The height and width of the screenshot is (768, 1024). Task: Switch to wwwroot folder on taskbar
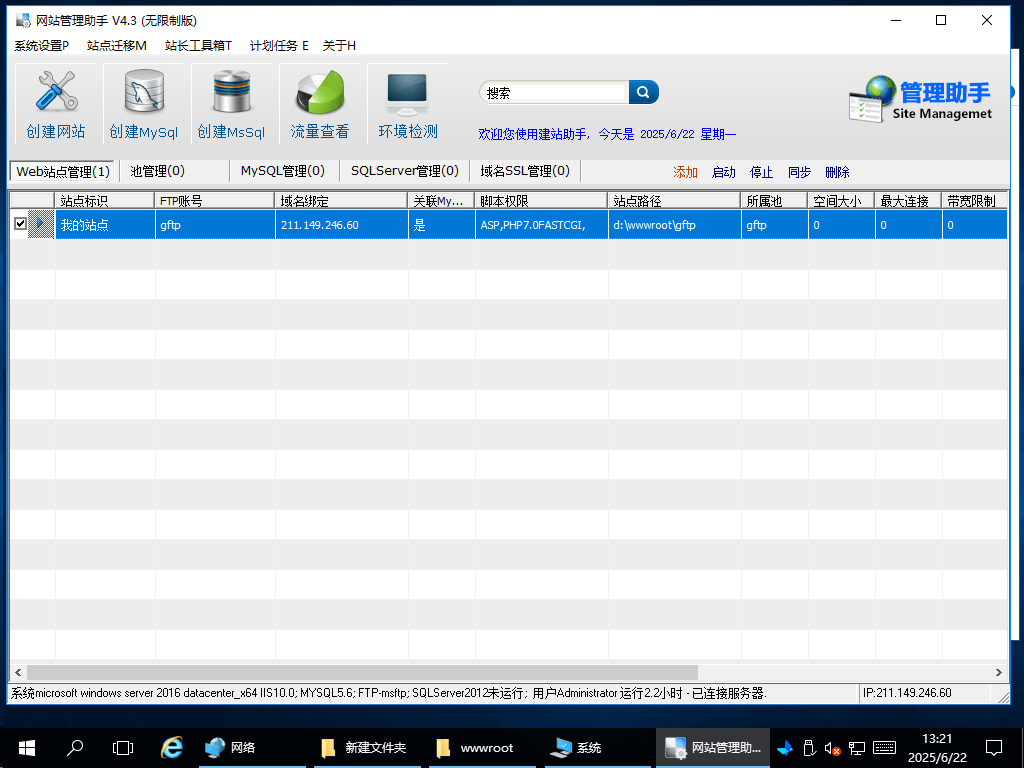click(482, 748)
